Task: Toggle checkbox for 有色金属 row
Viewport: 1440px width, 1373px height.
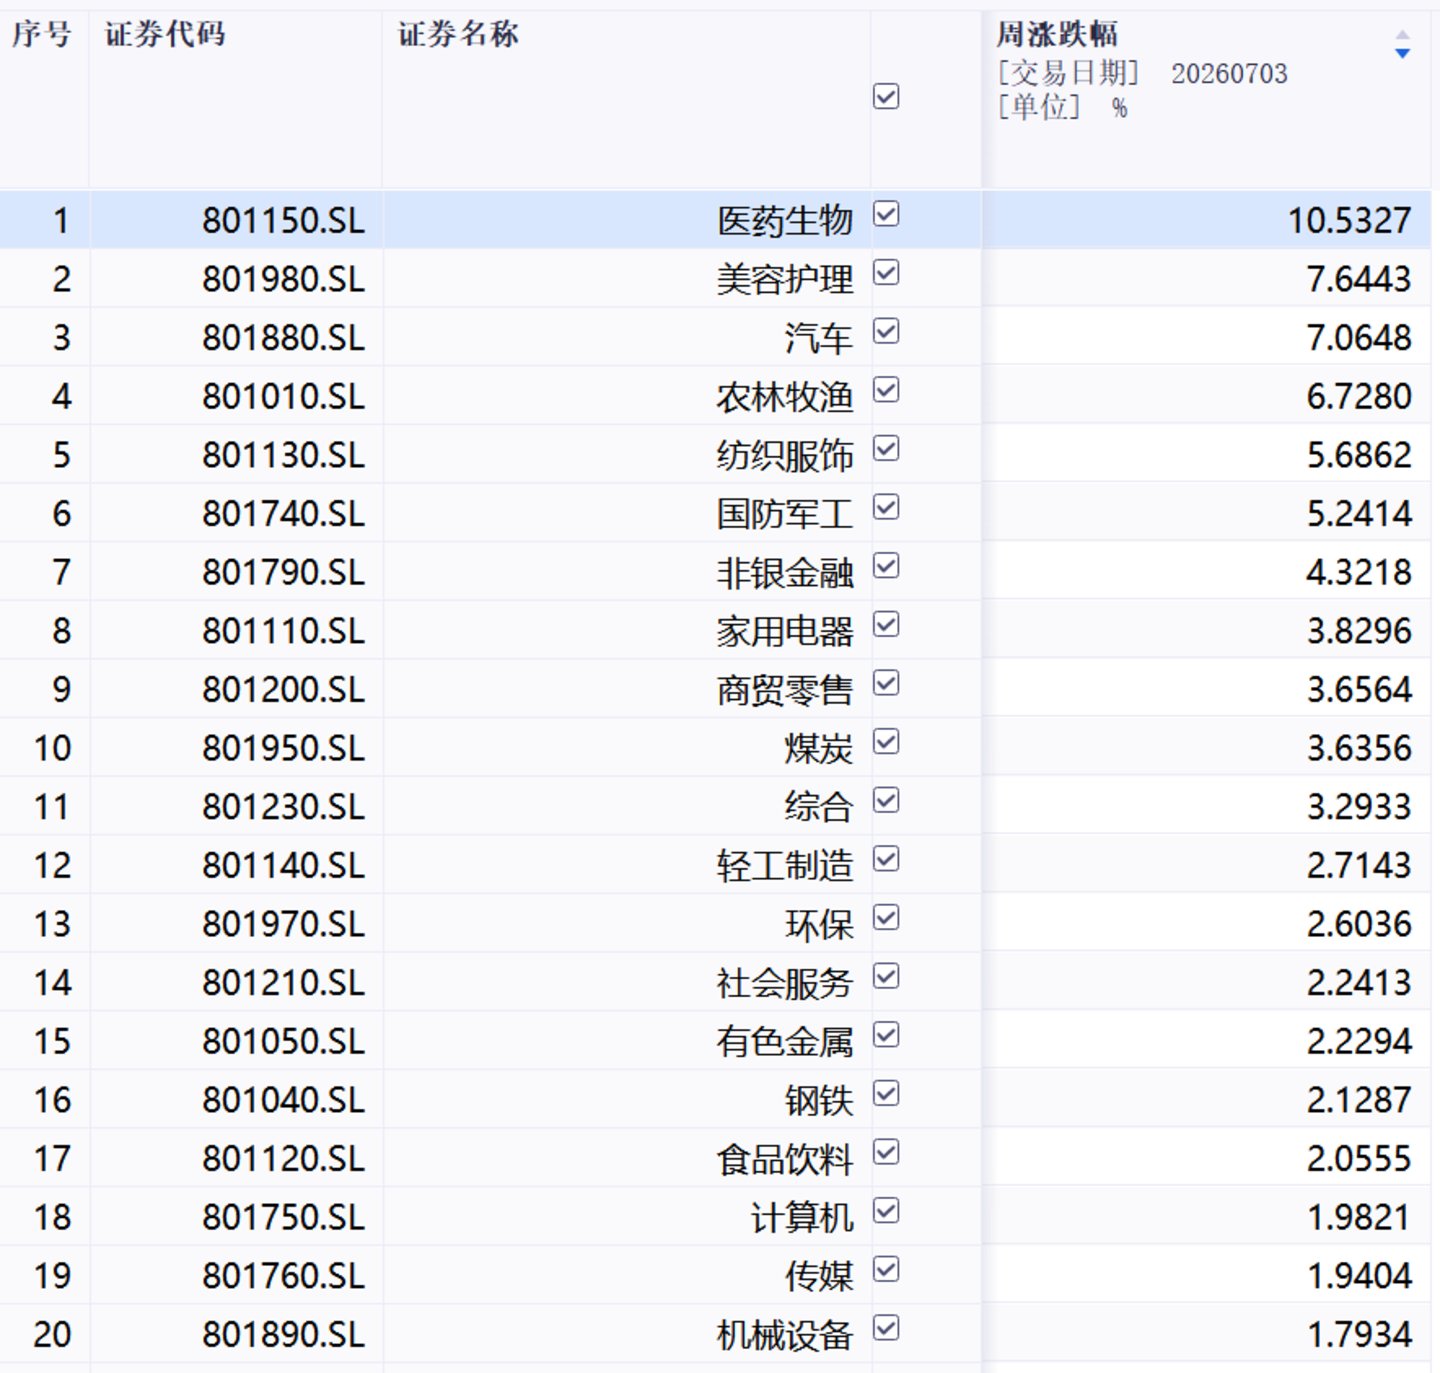Action: [x=886, y=1035]
